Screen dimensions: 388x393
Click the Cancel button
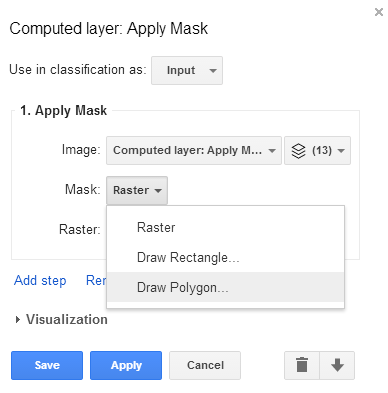205,365
